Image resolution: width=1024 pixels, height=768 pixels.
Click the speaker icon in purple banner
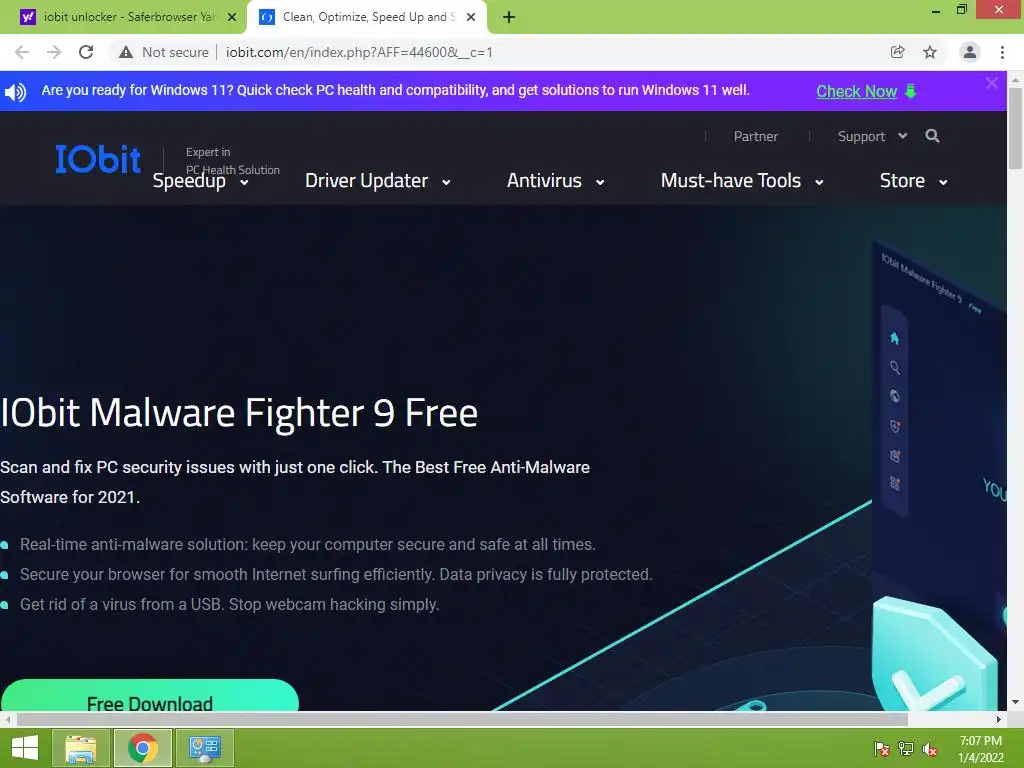coord(16,92)
